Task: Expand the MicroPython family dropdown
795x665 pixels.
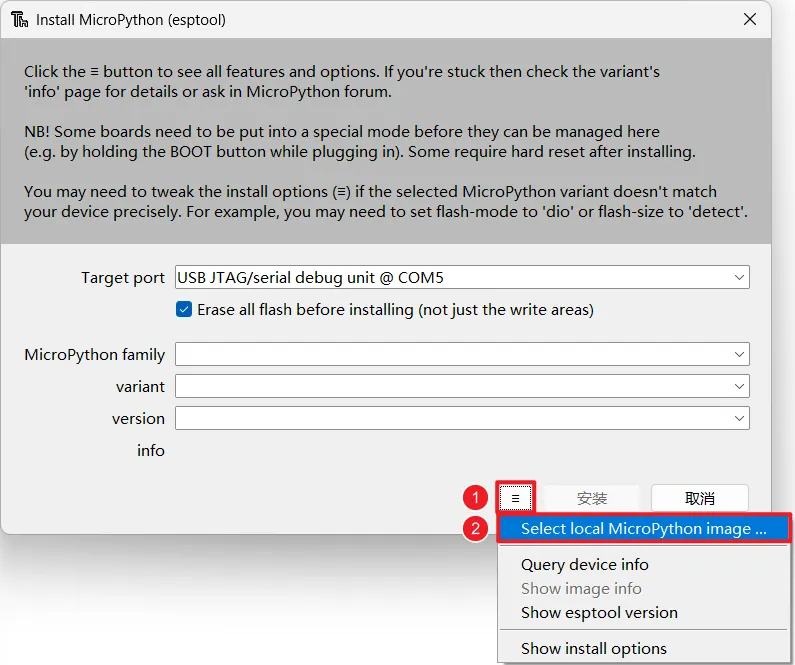Action: [462, 354]
